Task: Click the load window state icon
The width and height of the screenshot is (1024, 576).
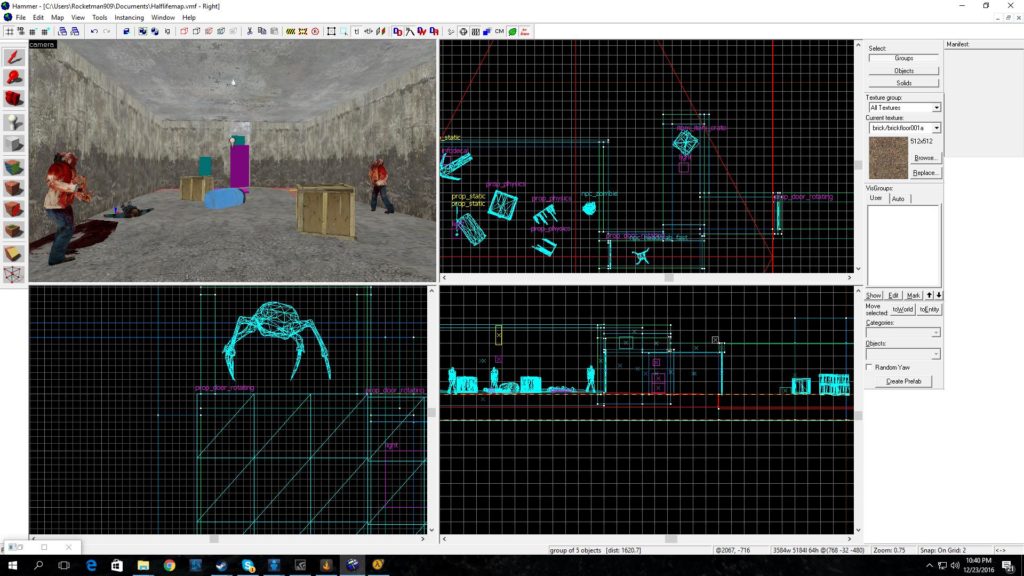Action: tap(62, 31)
